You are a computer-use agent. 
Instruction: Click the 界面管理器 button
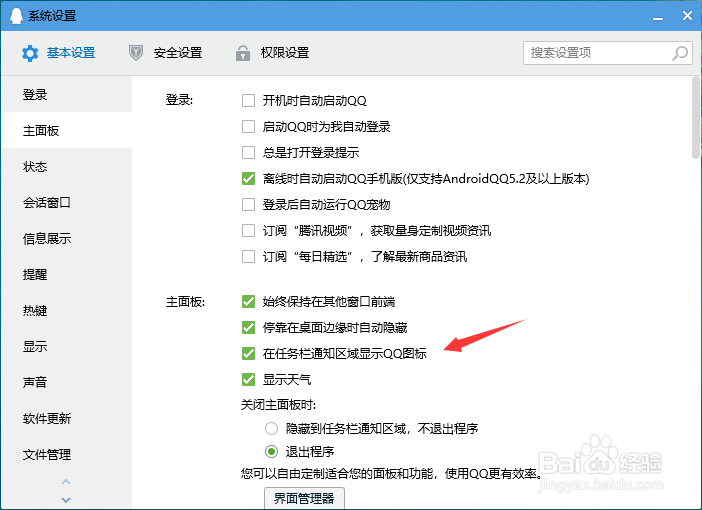[304, 498]
